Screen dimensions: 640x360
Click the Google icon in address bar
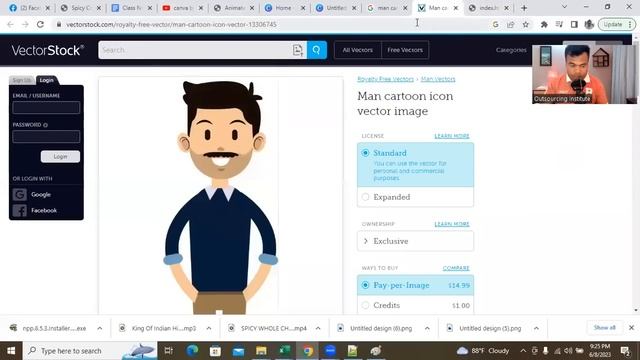point(496,24)
